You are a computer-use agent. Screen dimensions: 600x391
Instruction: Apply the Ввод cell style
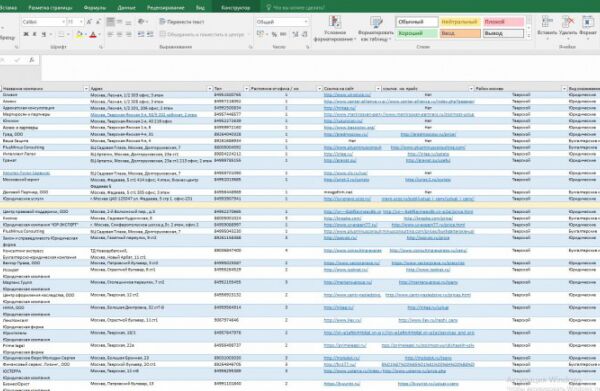point(460,34)
